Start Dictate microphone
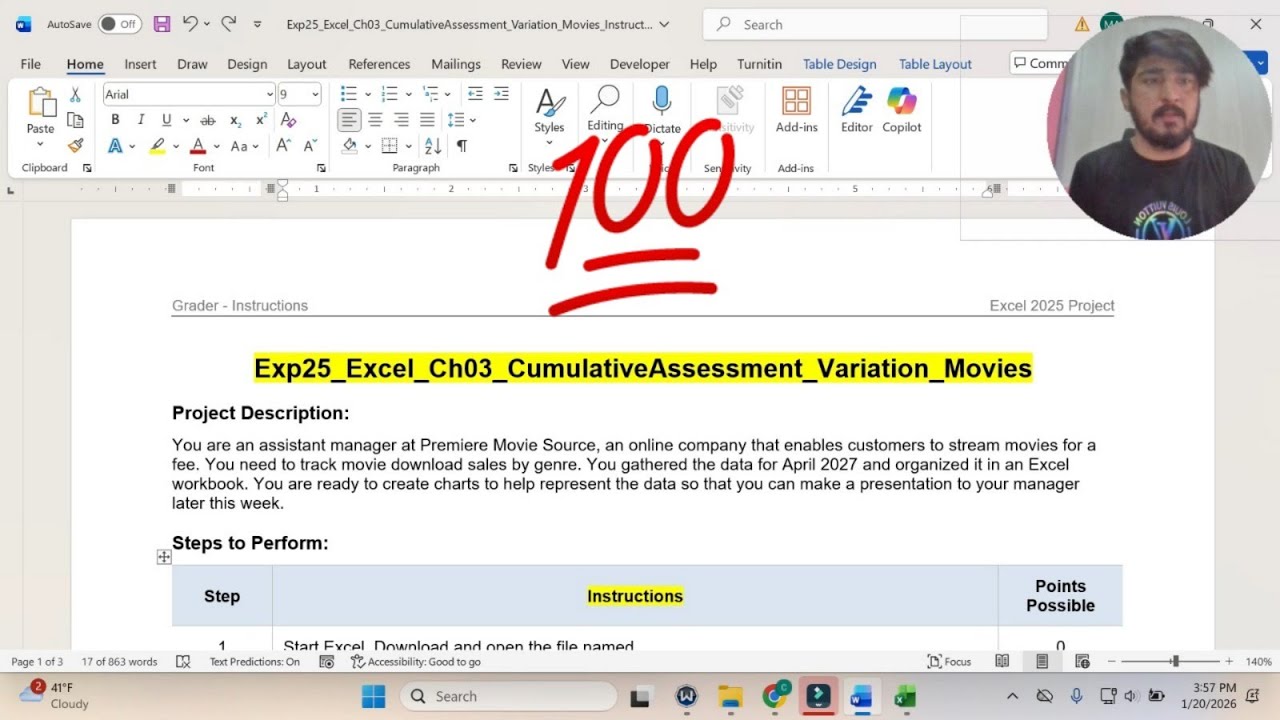 click(x=662, y=110)
